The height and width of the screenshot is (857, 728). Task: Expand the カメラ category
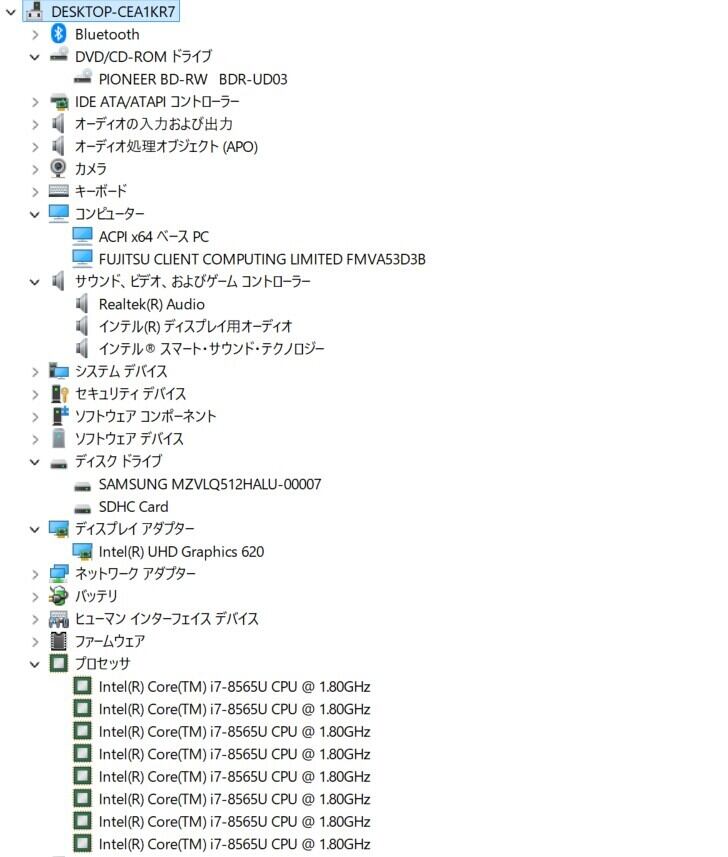[36, 169]
